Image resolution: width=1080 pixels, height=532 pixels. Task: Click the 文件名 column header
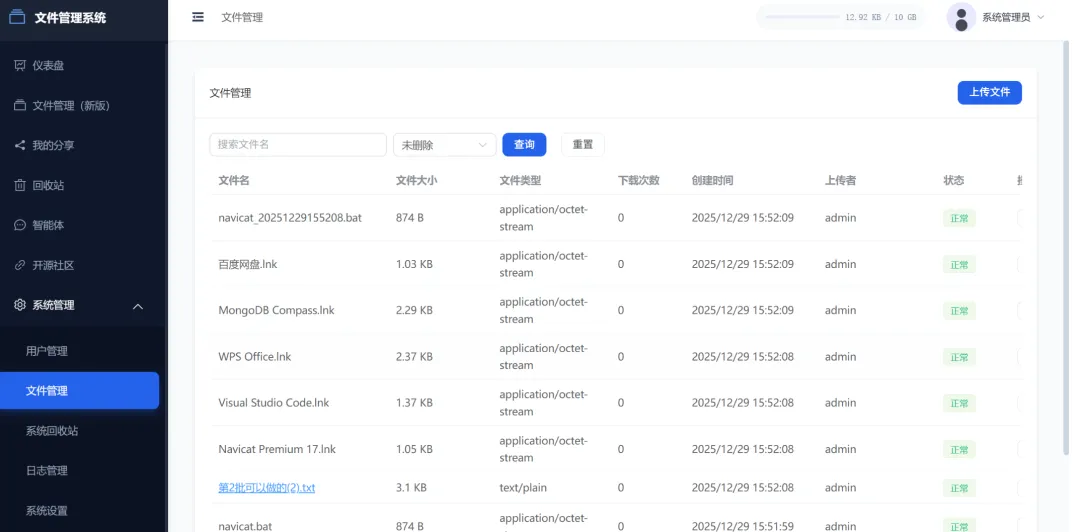pos(233,181)
